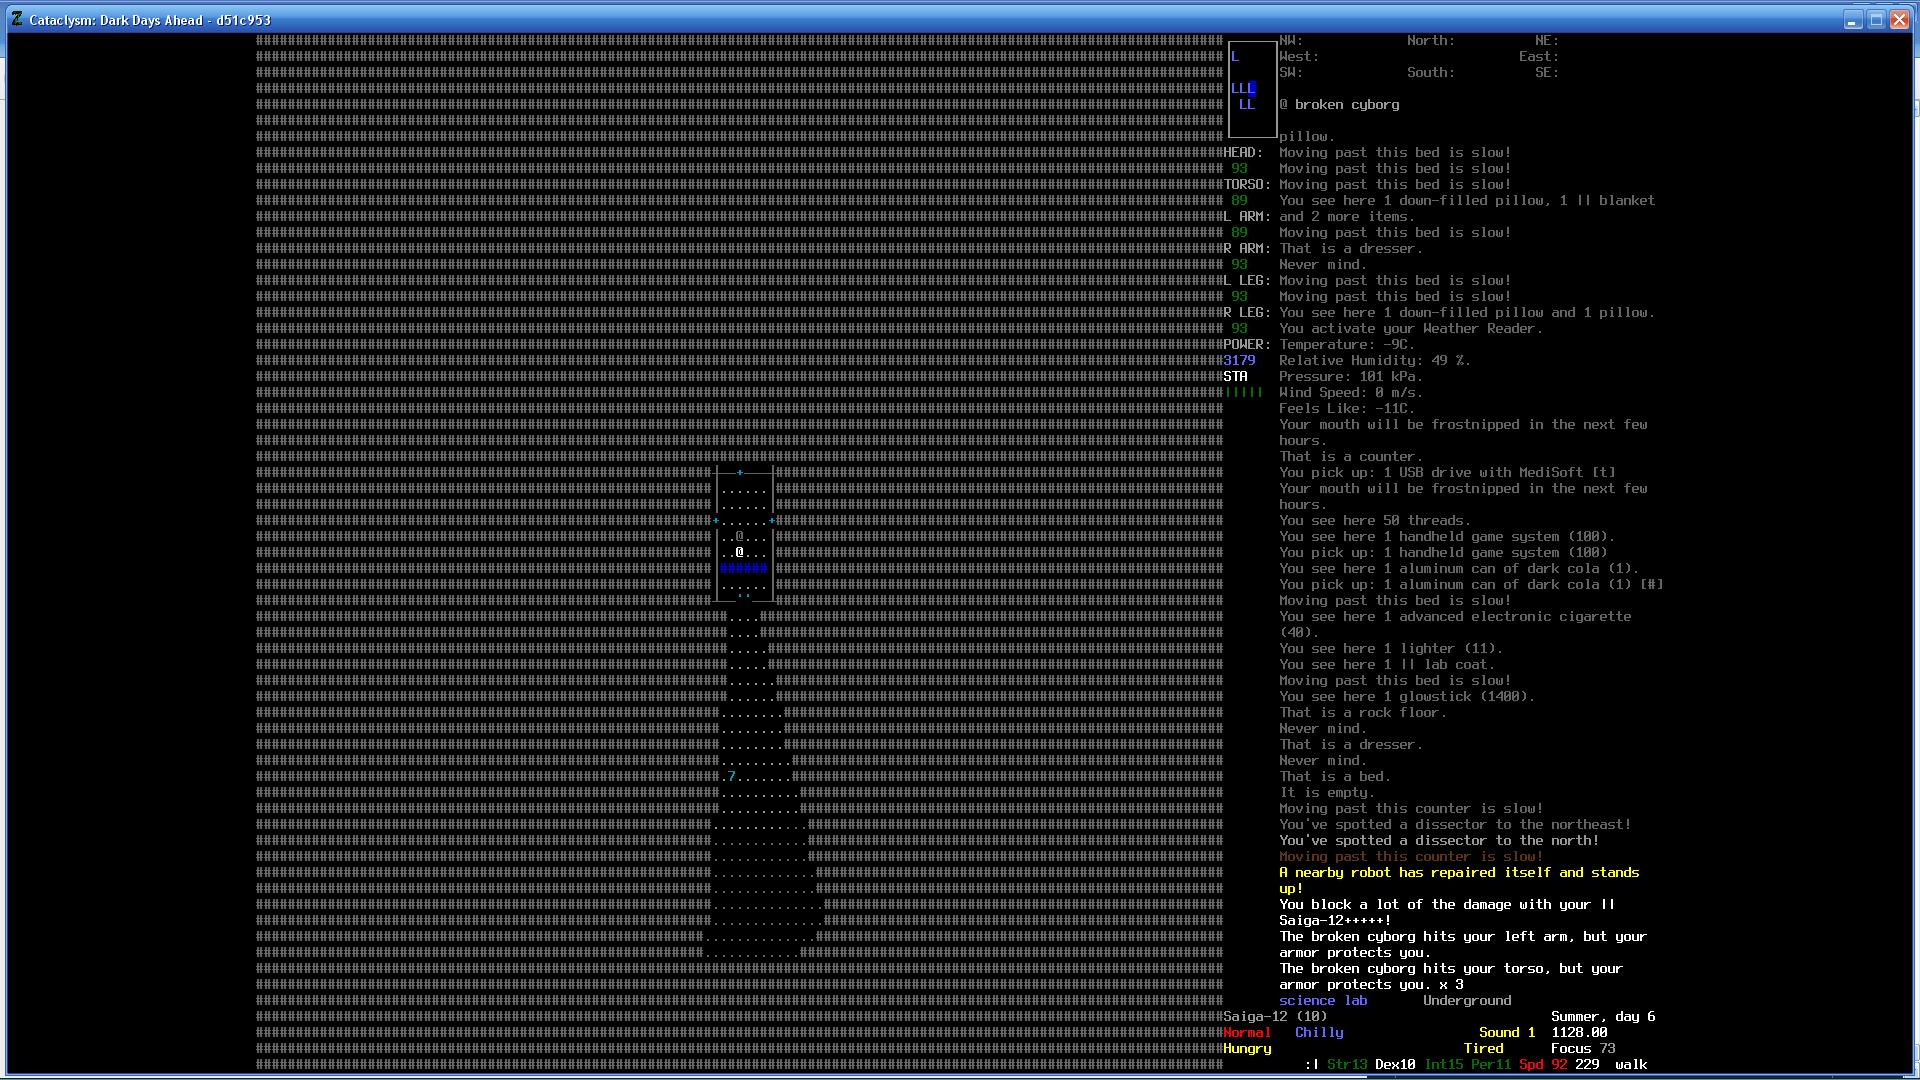Image resolution: width=1920 pixels, height=1080 pixels.
Task: Maximize the game window
Action: click(x=1876, y=20)
